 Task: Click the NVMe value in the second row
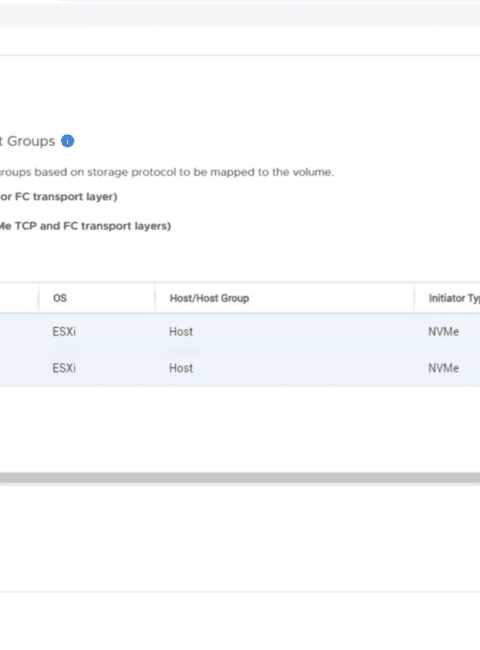[x=444, y=368]
